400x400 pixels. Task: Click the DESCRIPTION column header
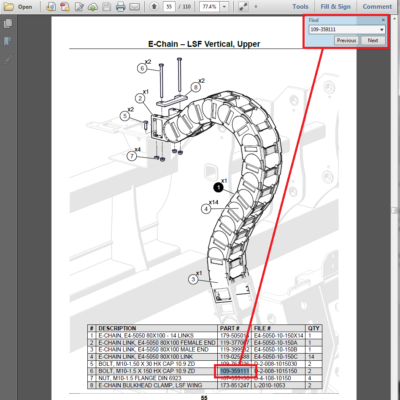tap(117, 328)
